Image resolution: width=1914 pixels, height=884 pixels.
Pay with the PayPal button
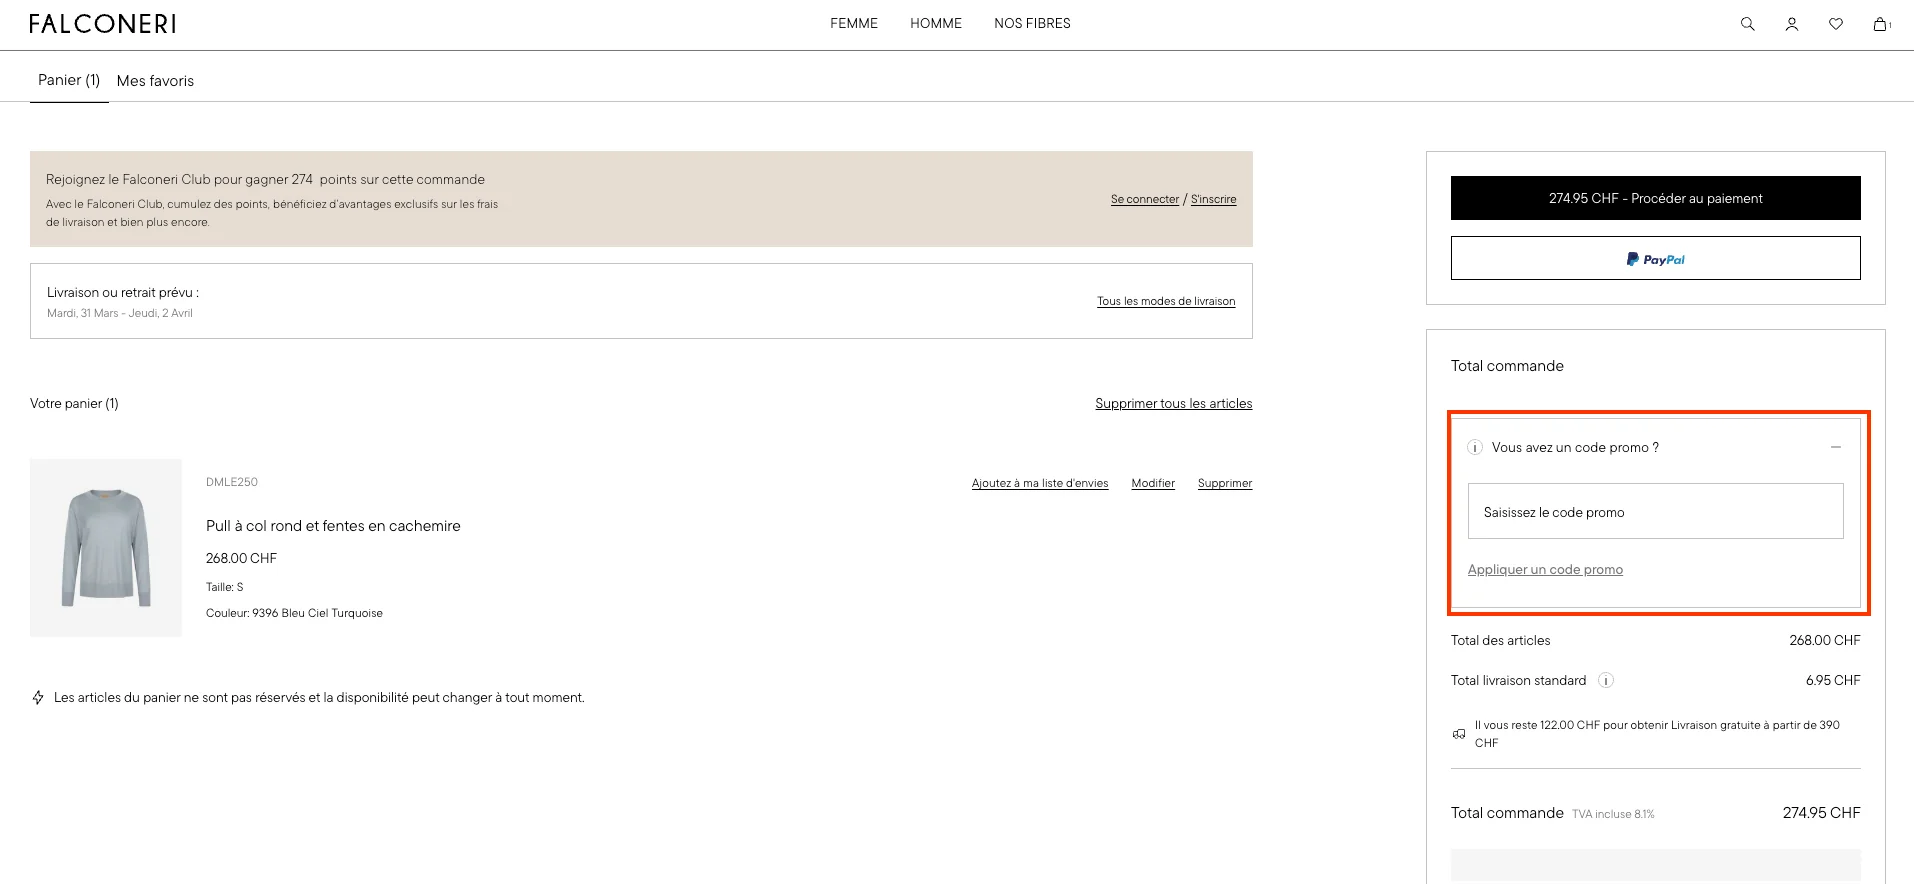click(x=1655, y=258)
